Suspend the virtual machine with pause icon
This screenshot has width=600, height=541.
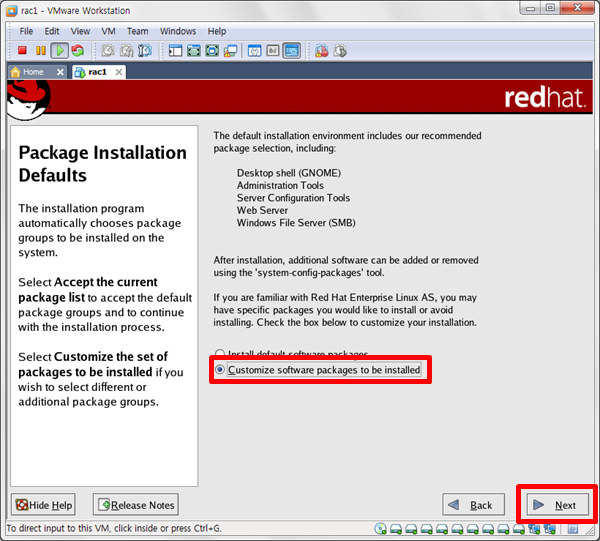coord(41,51)
